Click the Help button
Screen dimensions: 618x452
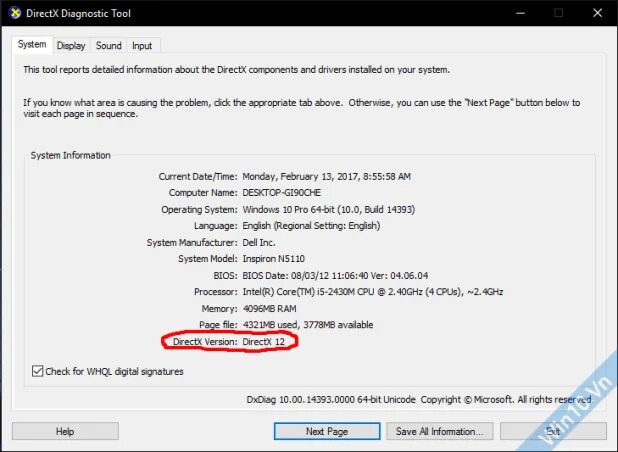[65, 431]
